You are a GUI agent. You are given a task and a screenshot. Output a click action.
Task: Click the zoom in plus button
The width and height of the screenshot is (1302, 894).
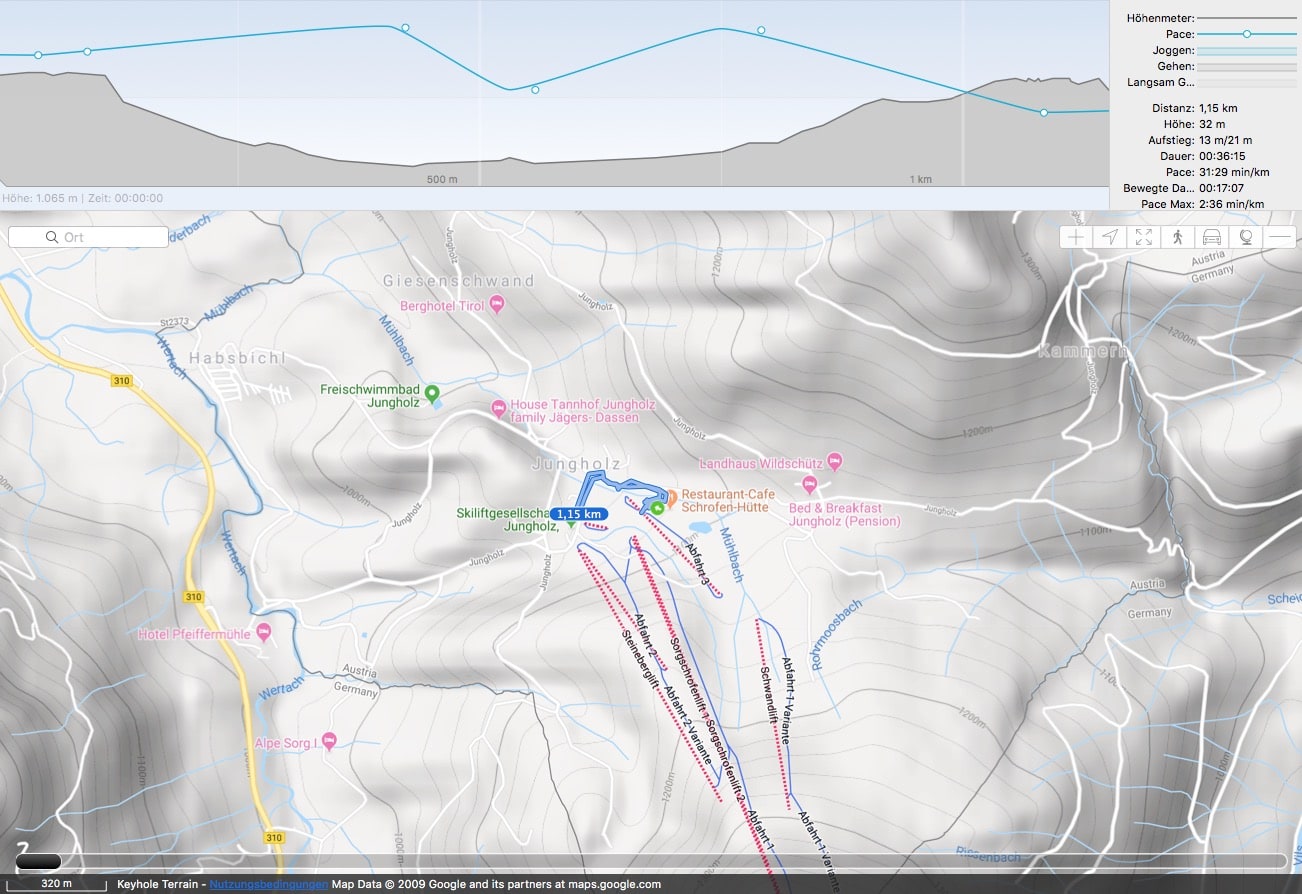click(x=1076, y=237)
